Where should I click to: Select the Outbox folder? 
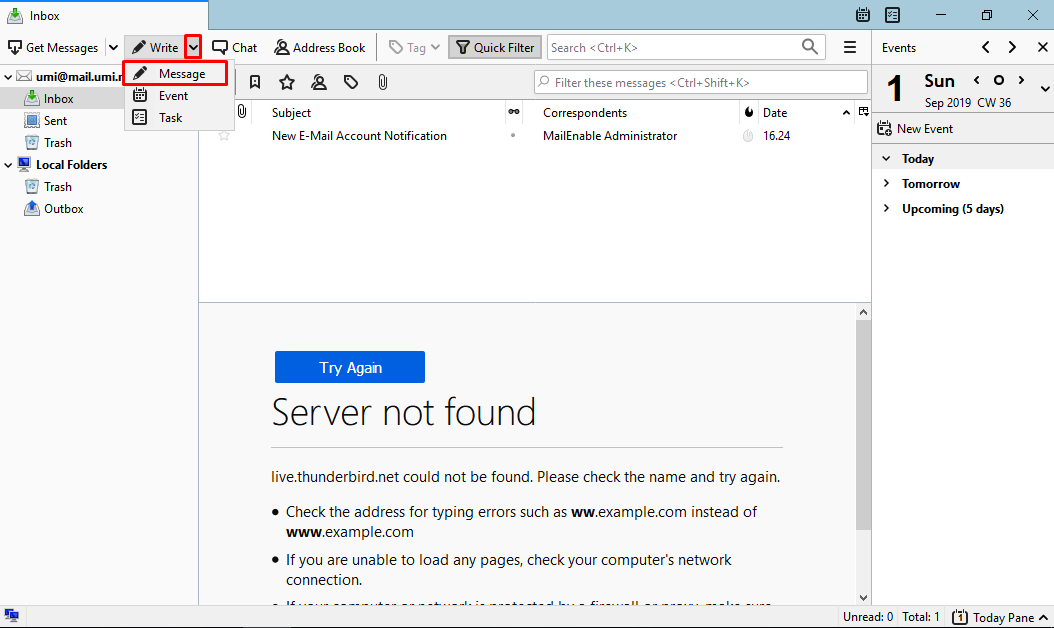(63, 209)
